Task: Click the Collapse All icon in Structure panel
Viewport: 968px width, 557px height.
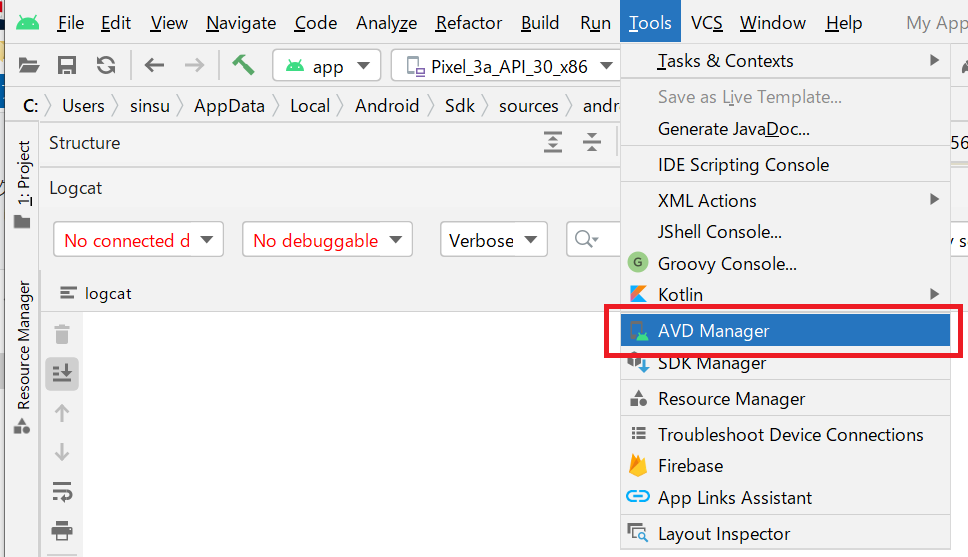Action: click(x=591, y=142)
